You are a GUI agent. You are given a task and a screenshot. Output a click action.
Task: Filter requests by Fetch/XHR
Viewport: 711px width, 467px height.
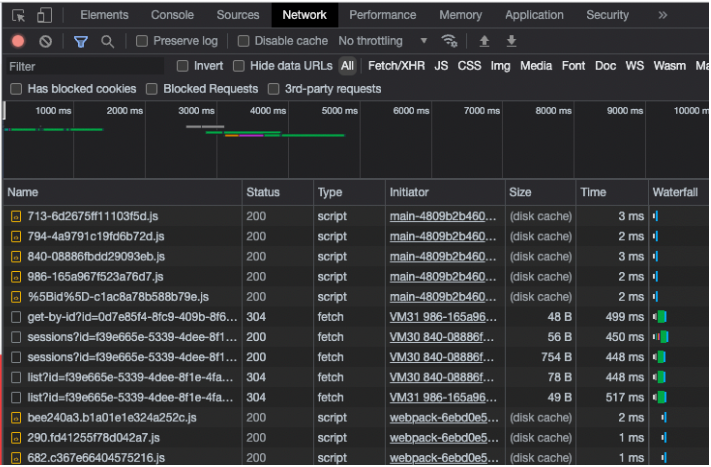(x=396, y=66)
